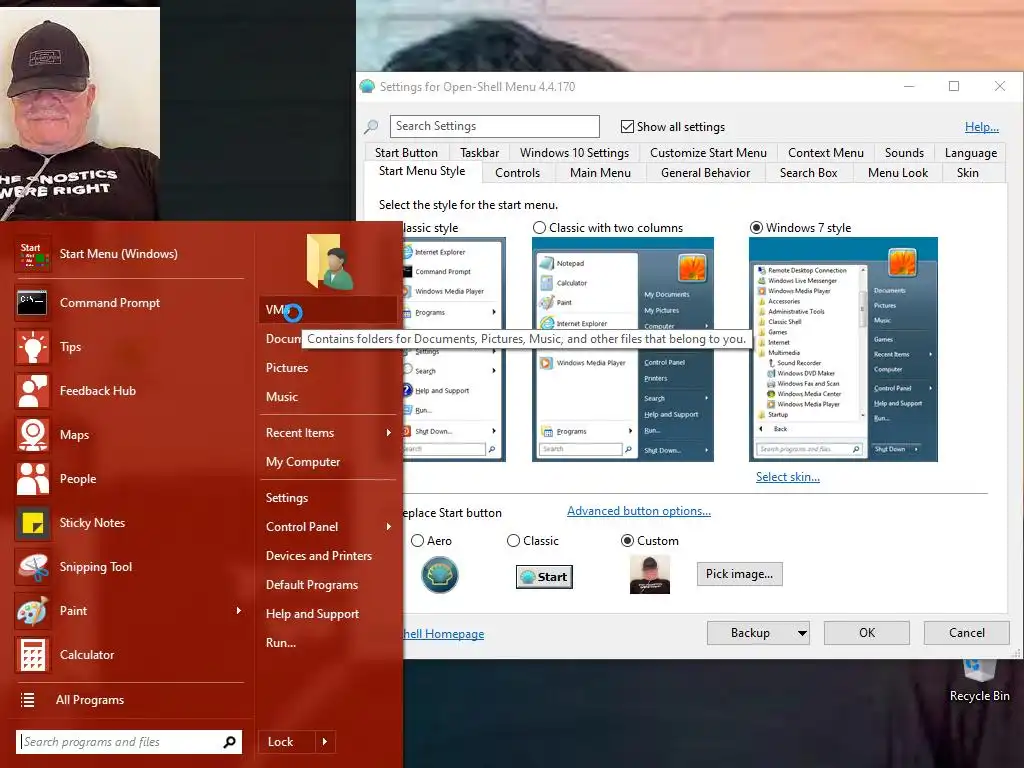Click OK in settings dialog
This screenshot has width=1024, height=768.
[867, 633]
